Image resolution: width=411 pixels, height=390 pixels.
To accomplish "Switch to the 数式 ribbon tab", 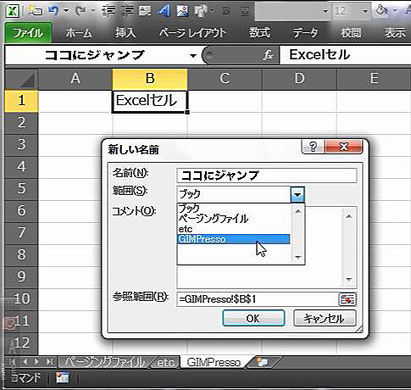I will pos(259,33).
